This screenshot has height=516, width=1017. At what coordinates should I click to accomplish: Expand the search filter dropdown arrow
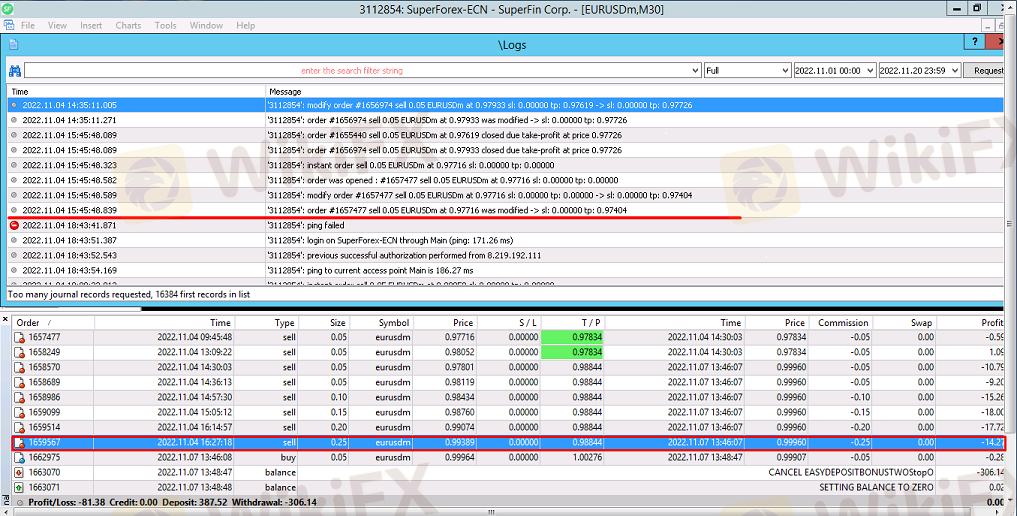[x=695, y=70]
